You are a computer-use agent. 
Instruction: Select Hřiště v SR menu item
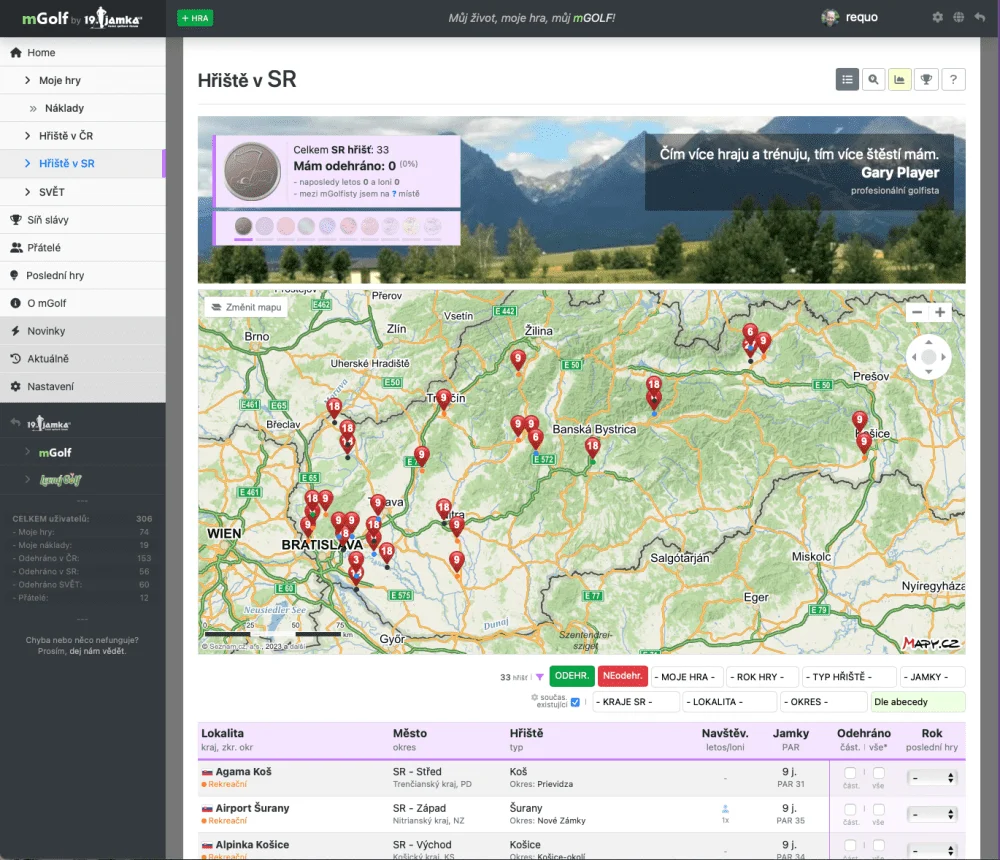[83, 163]
